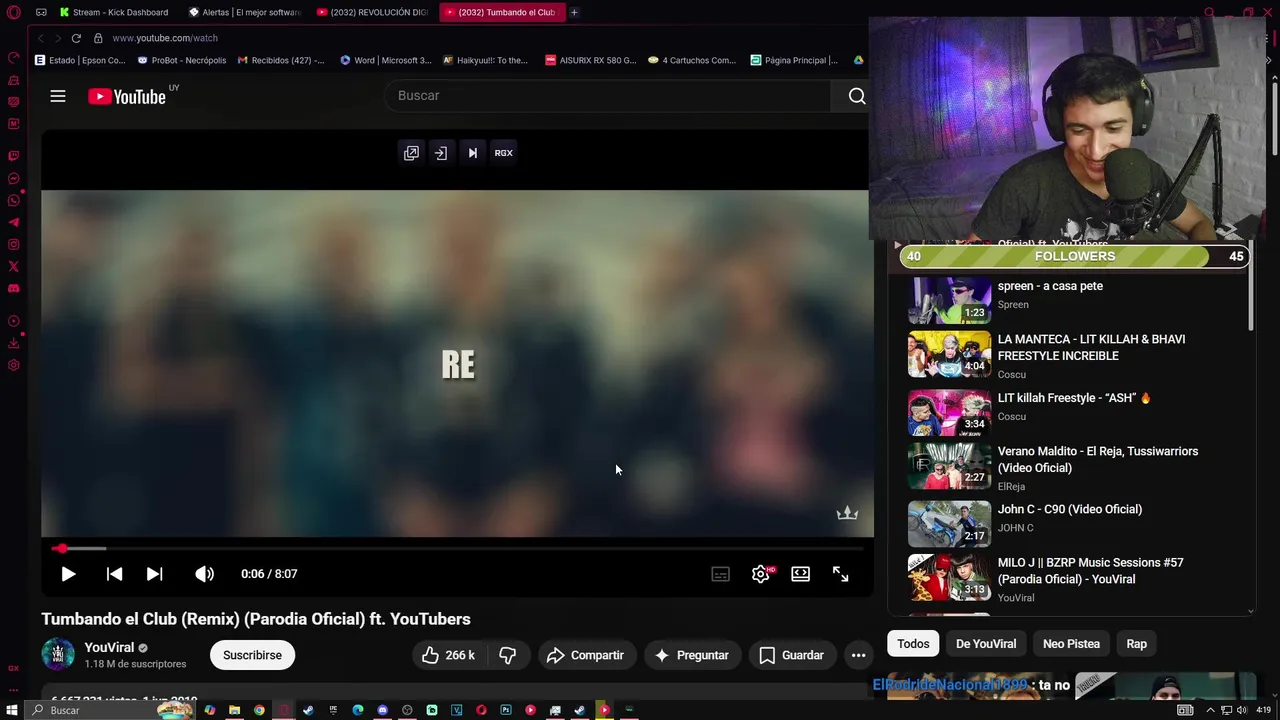The width and height of the screenshot is (1280, 720).
Task: Switch video to fullscreen
Action: 840,574
